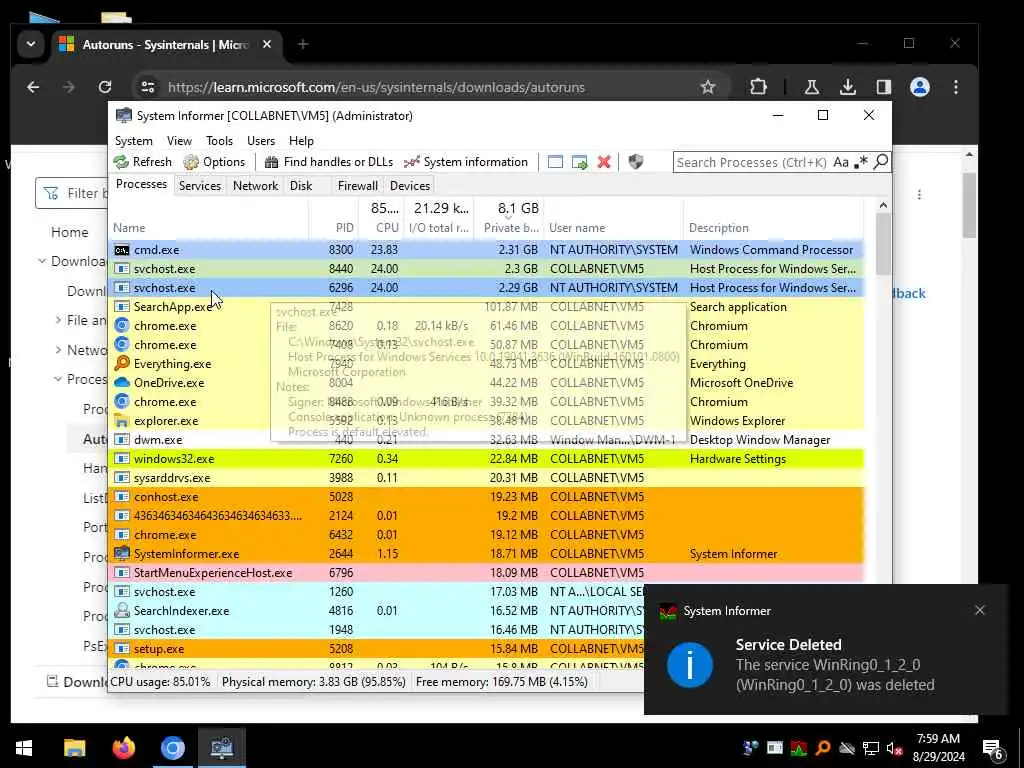This screenshot has height=768, width=1024.
Task: Select the SearchApp.exe process row
Action: (x=486, y=307)
